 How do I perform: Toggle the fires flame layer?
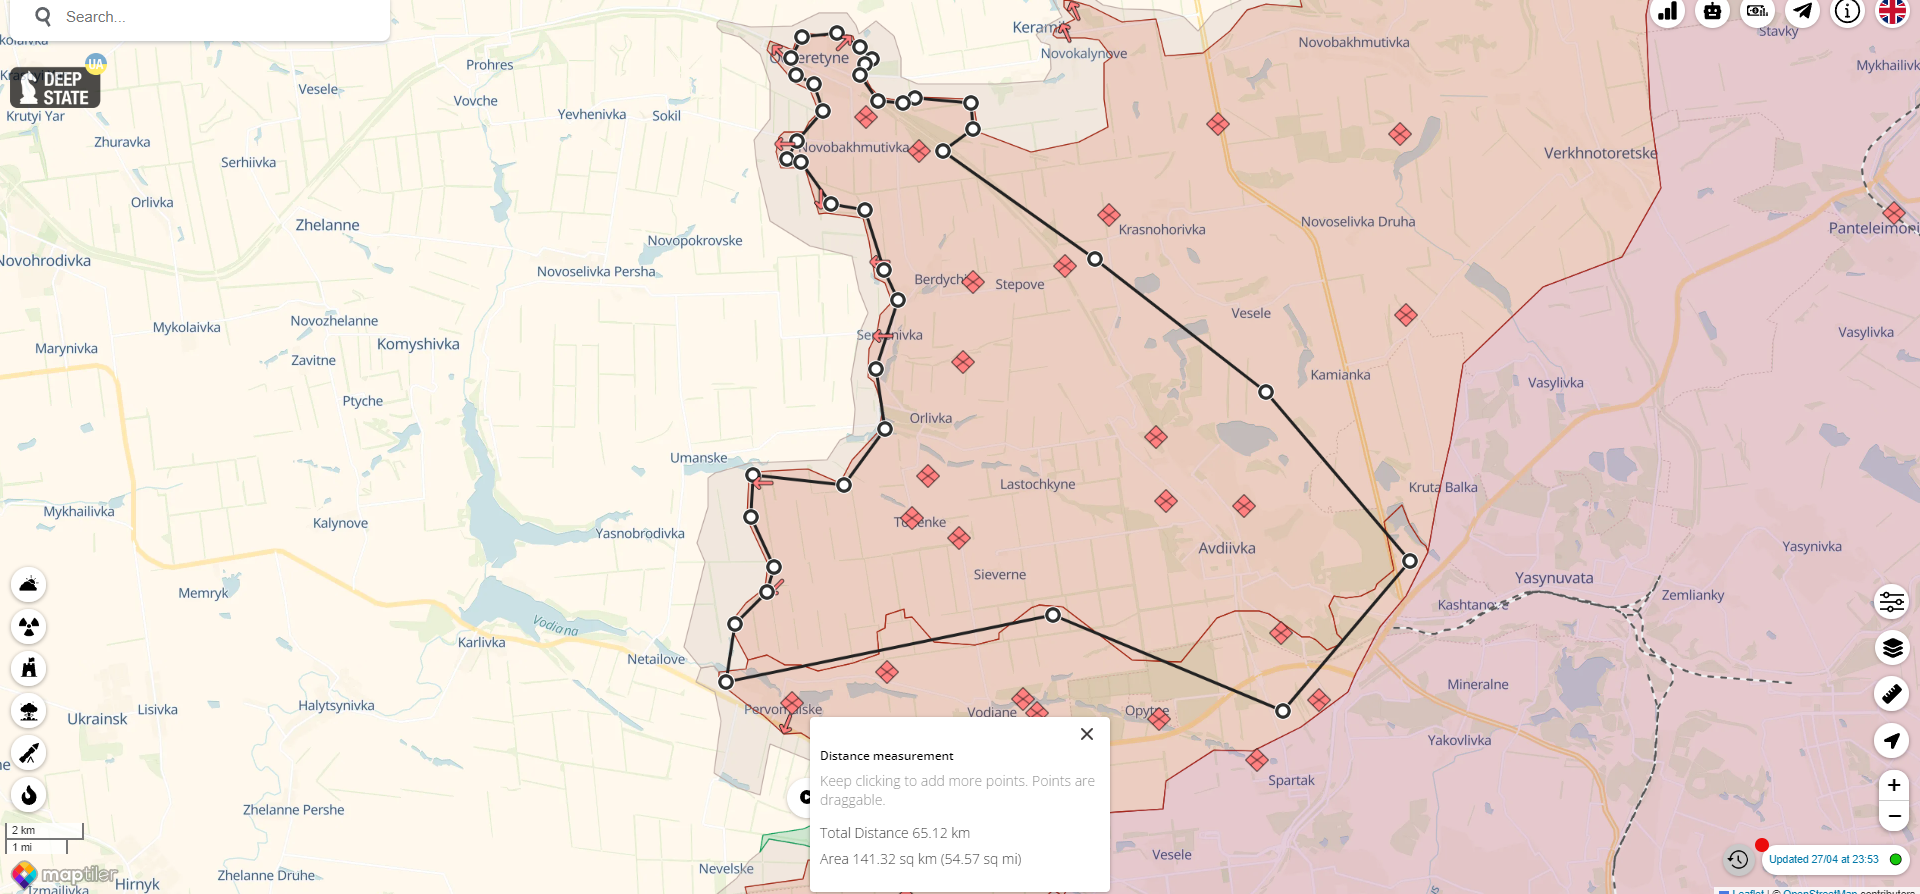click(29, 795)
